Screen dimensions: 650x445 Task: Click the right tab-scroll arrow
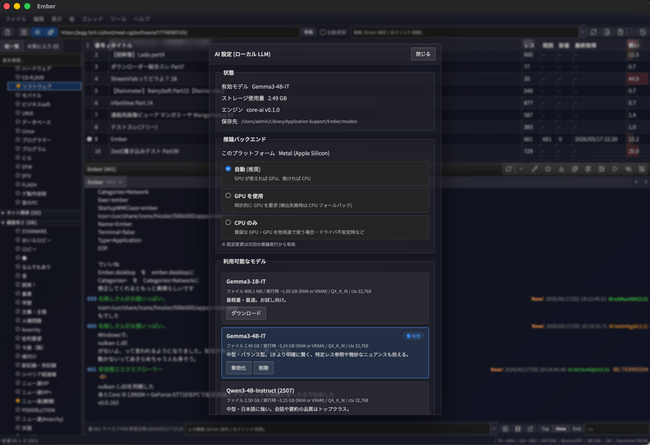click(645, 182)
